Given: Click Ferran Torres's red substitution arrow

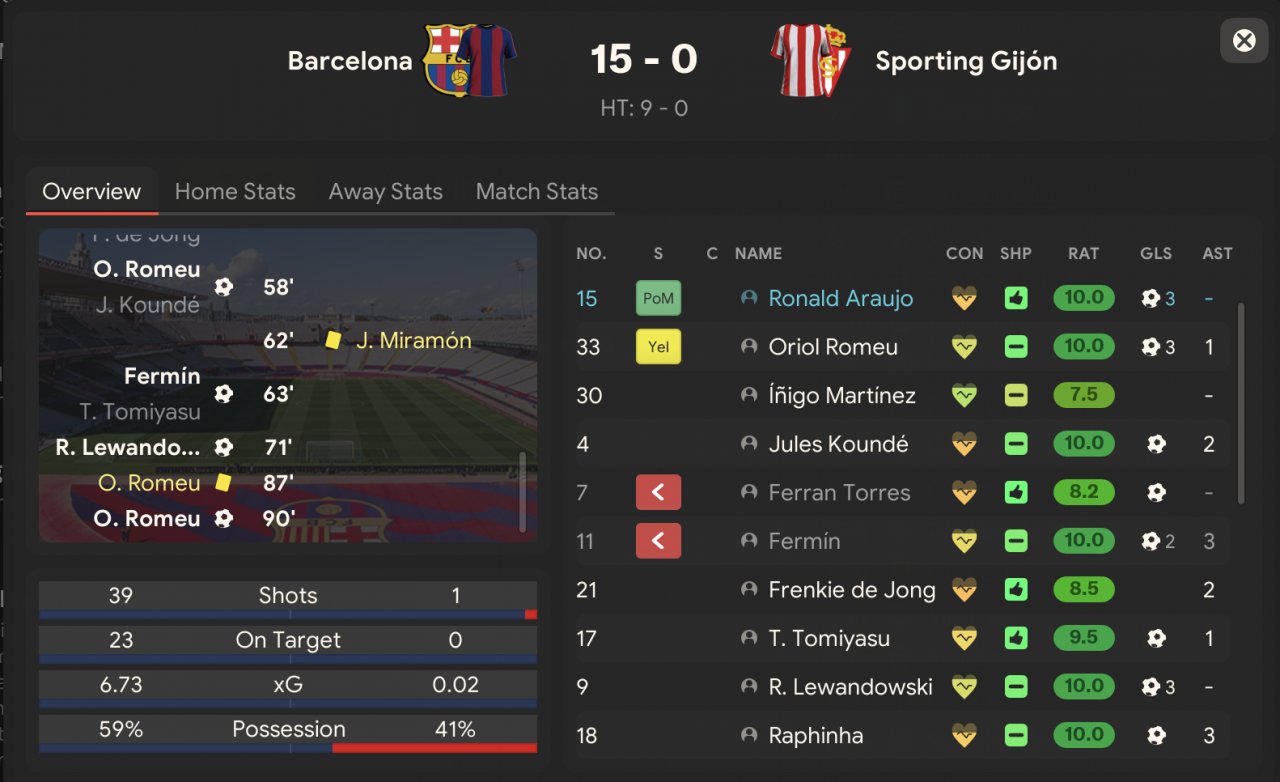Looking at the screenshot, I should click(x=658, y=492).
